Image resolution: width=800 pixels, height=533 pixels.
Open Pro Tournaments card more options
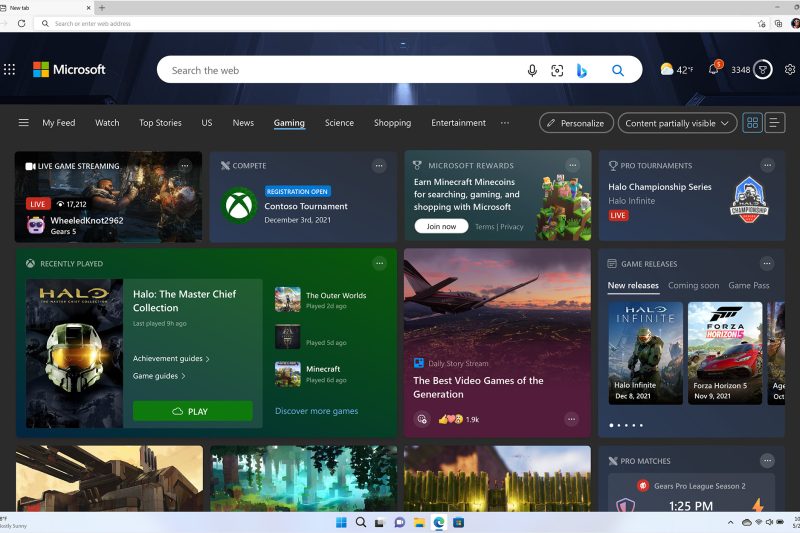tap(767, 165)
